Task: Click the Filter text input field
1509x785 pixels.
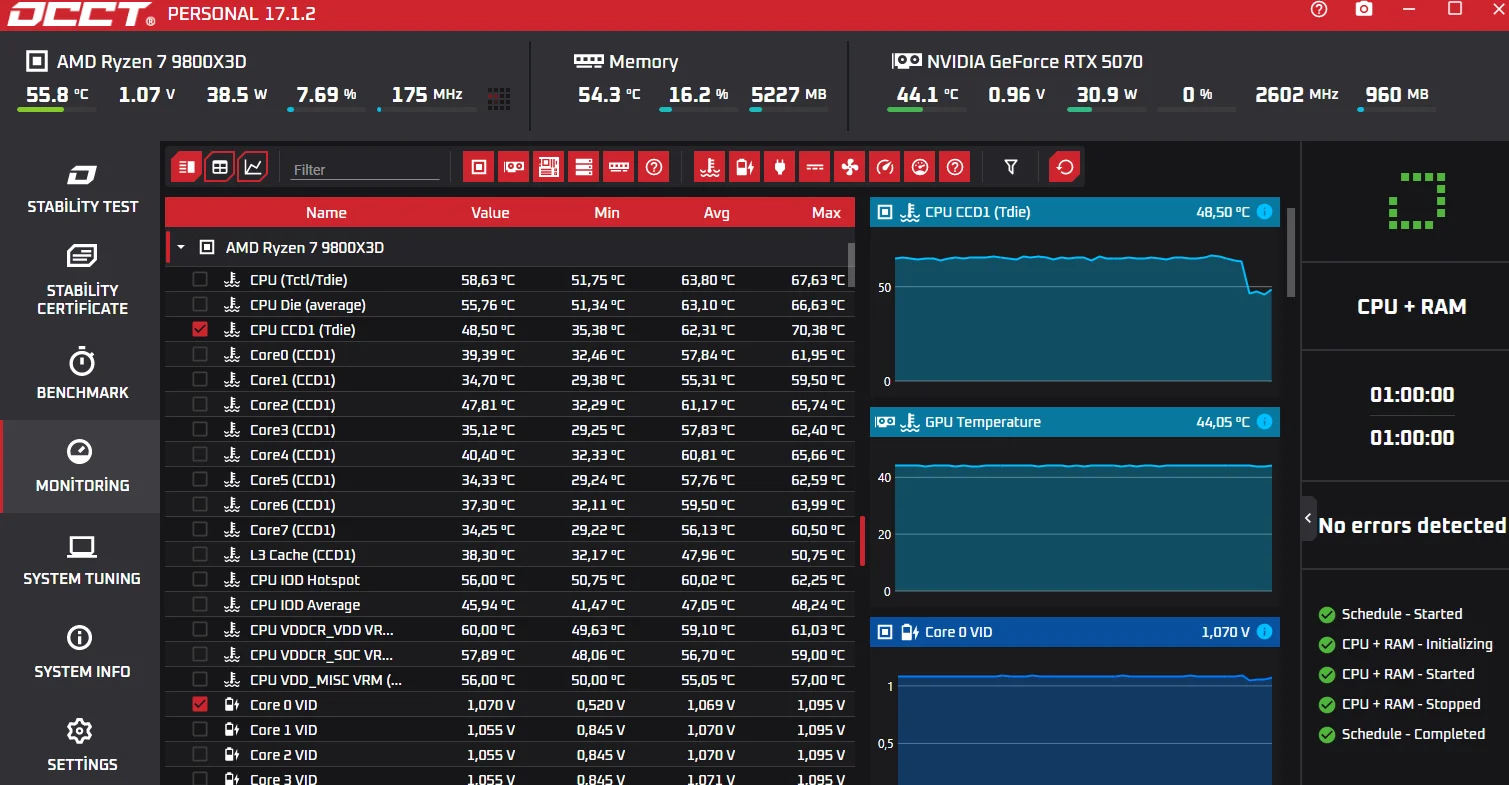Action: 365,169
